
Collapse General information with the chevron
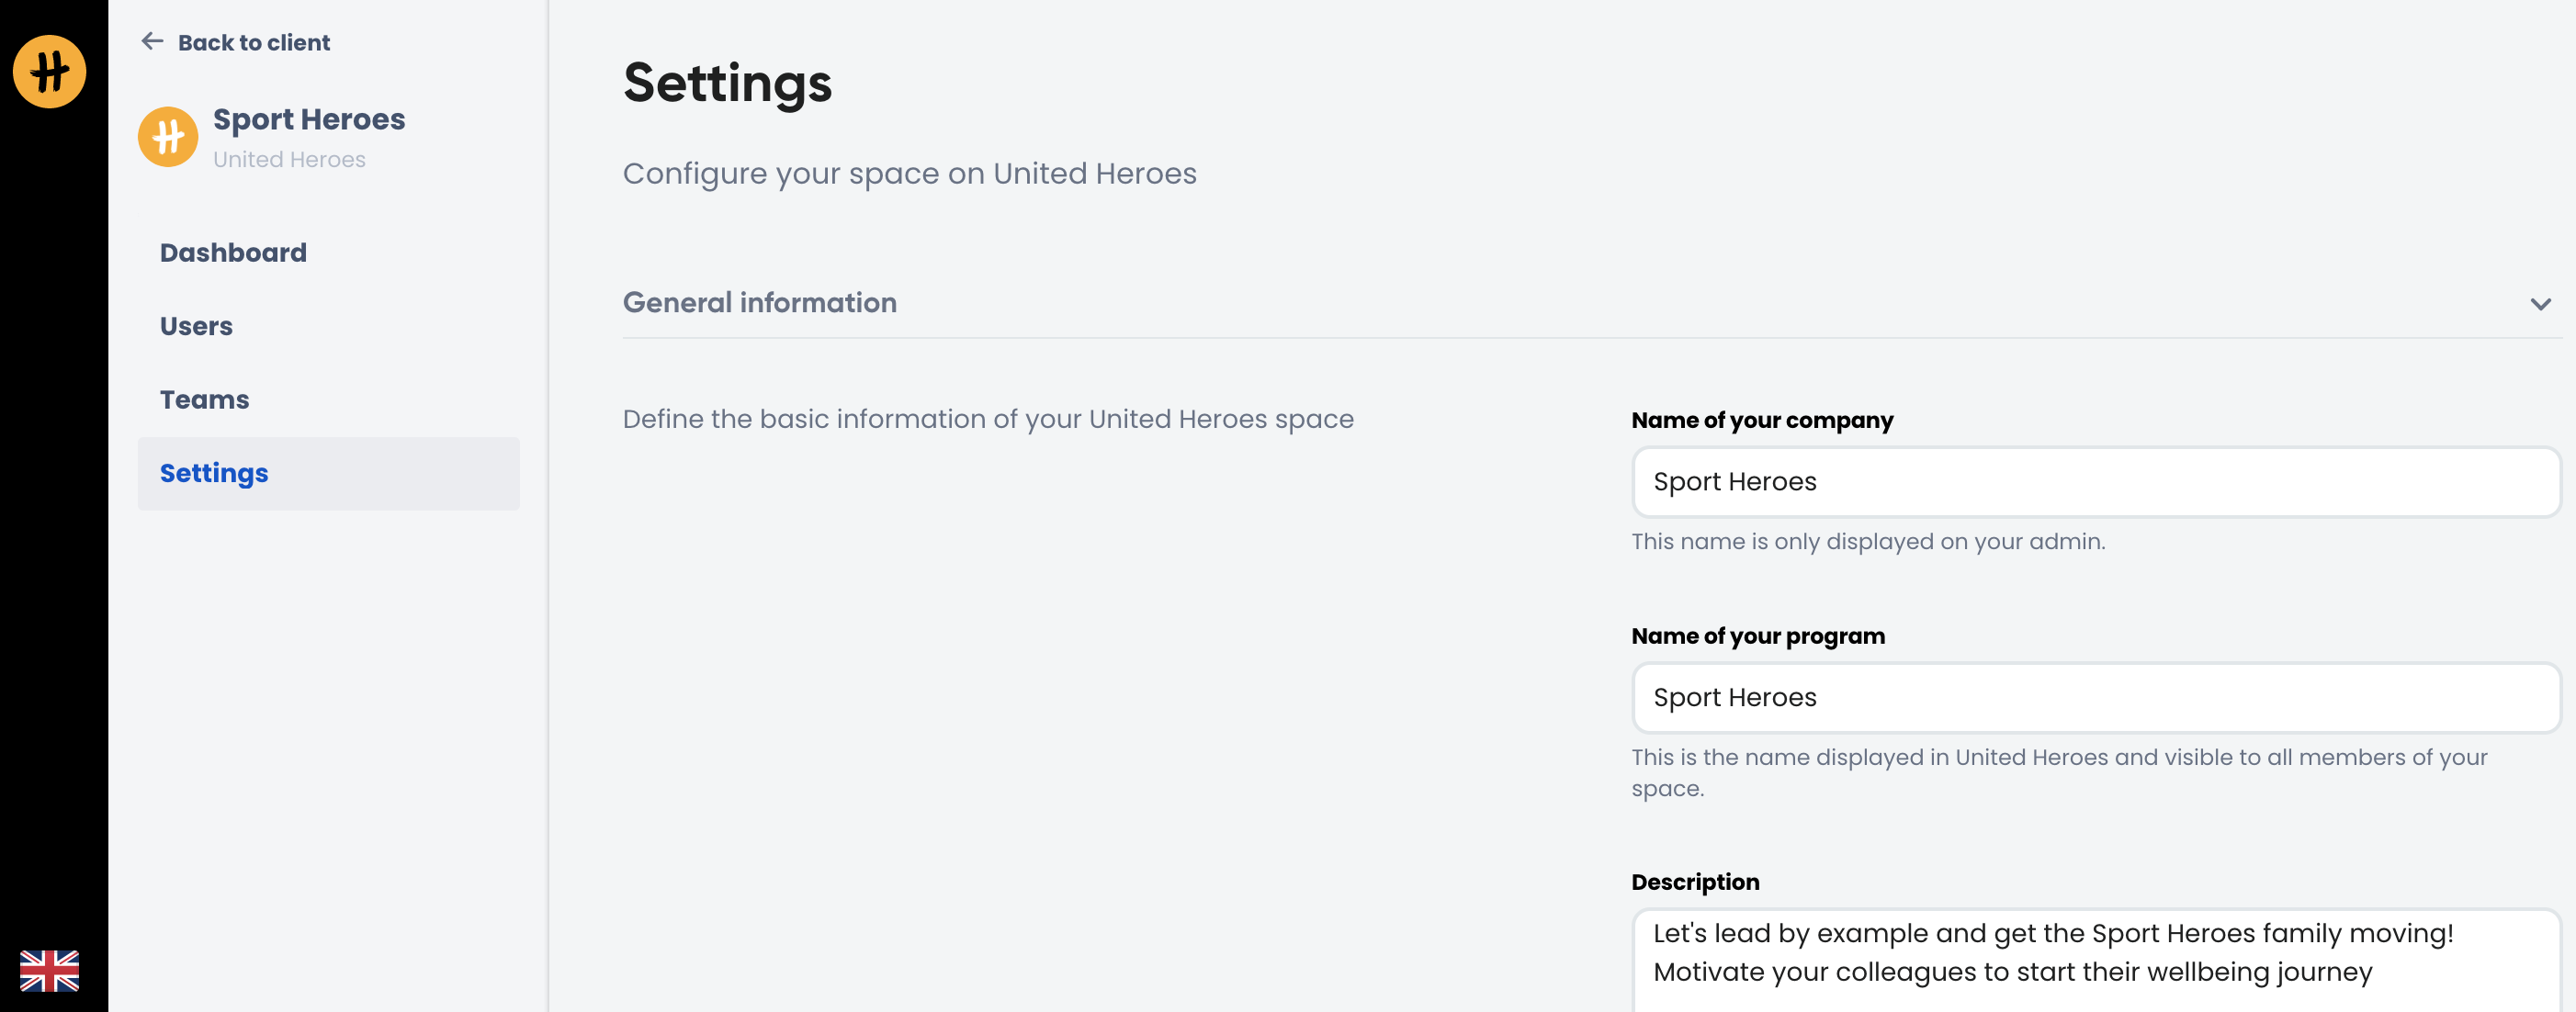[2540, 303]
